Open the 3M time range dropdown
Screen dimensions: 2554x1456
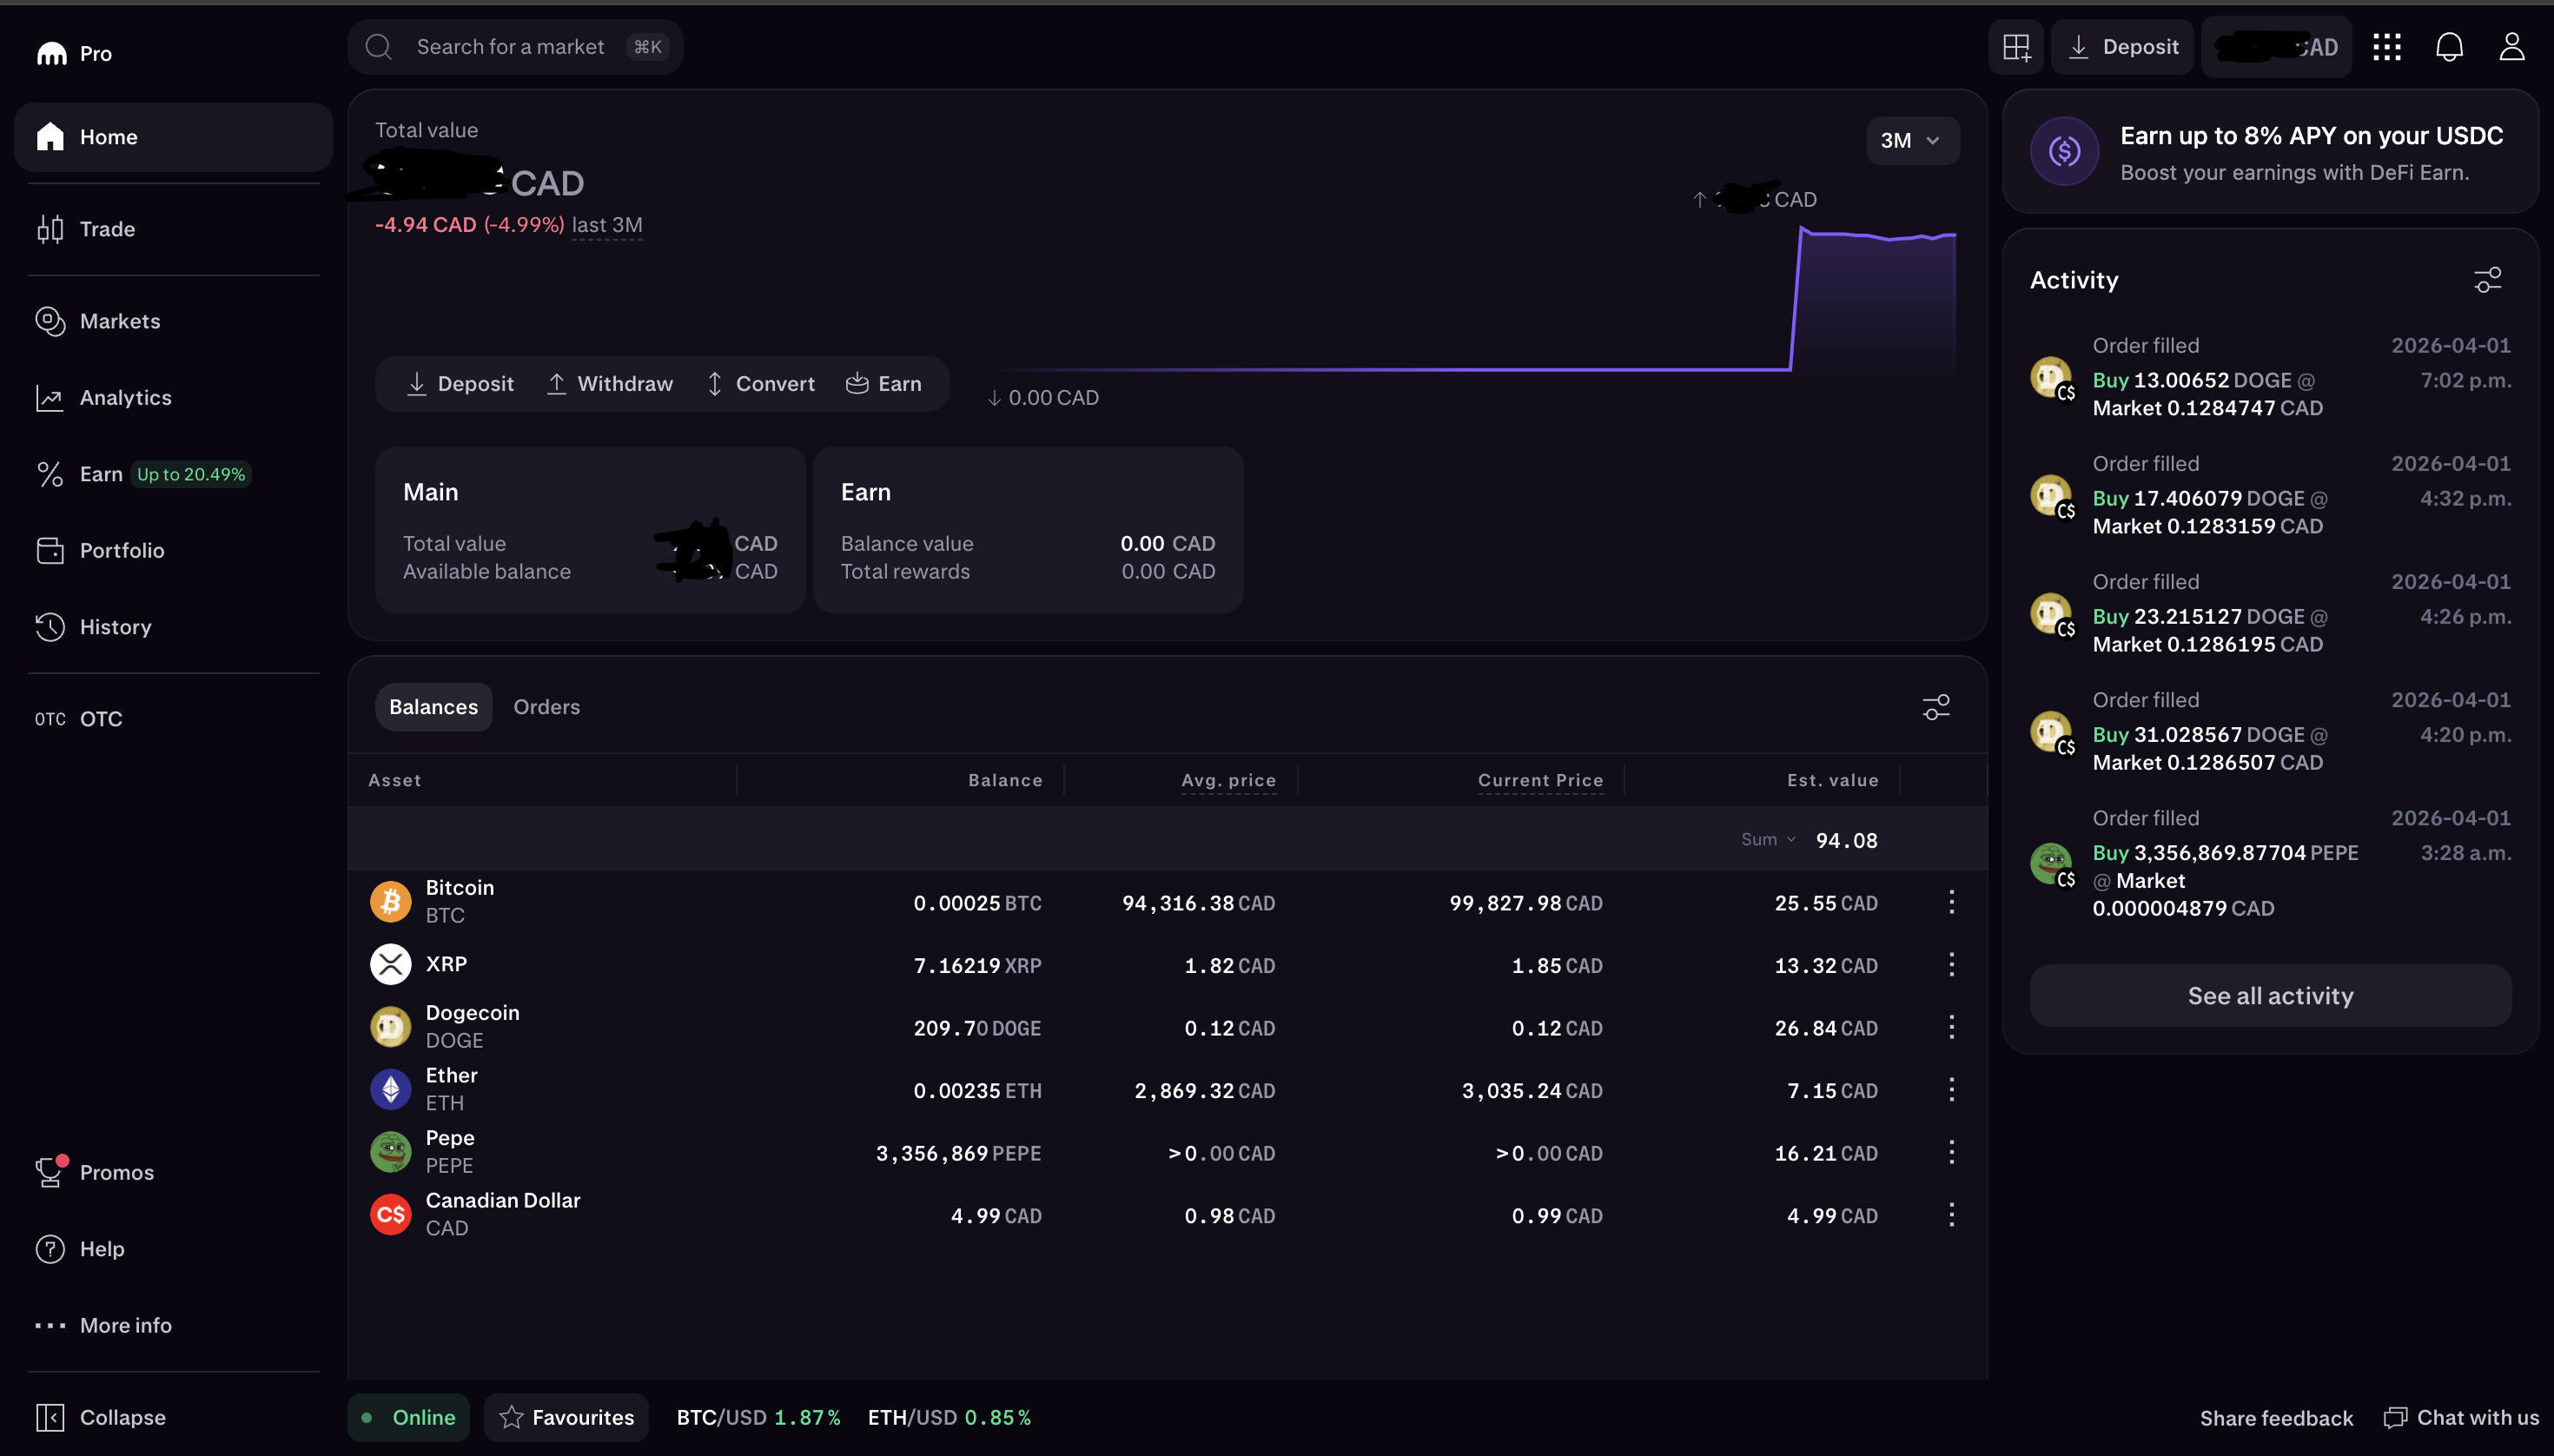point(1909,140)
